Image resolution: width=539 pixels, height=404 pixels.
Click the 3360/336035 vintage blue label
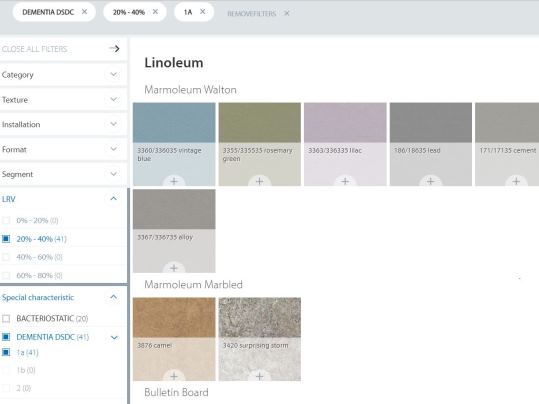click(x=169, y=154)
